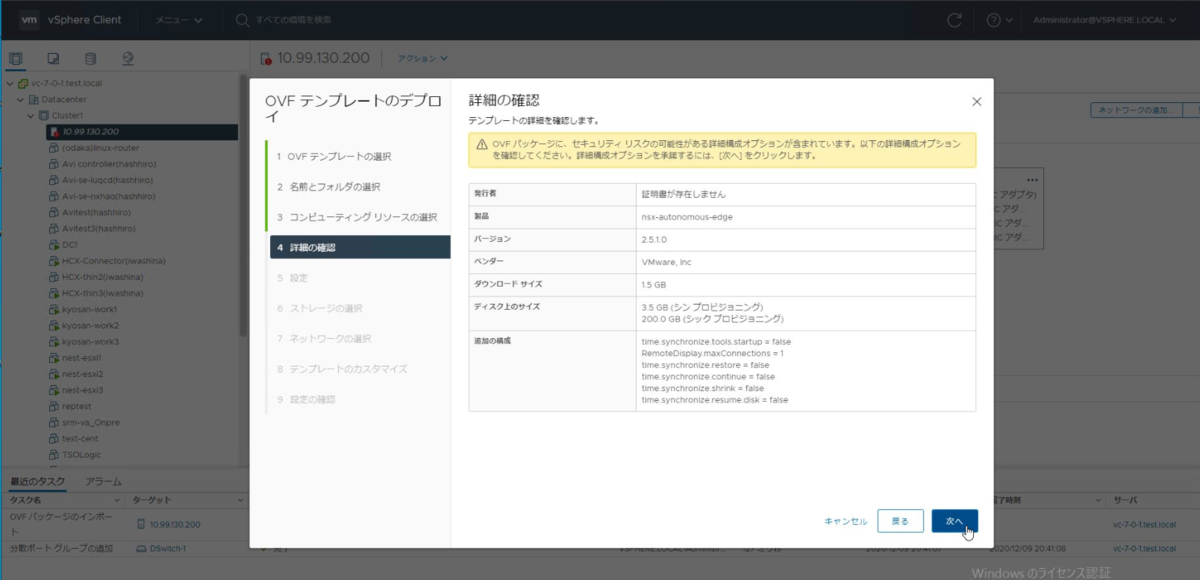Click the 戻る (Back) button
This screenshot has height=580, width=1200.
tap(900, 521)
